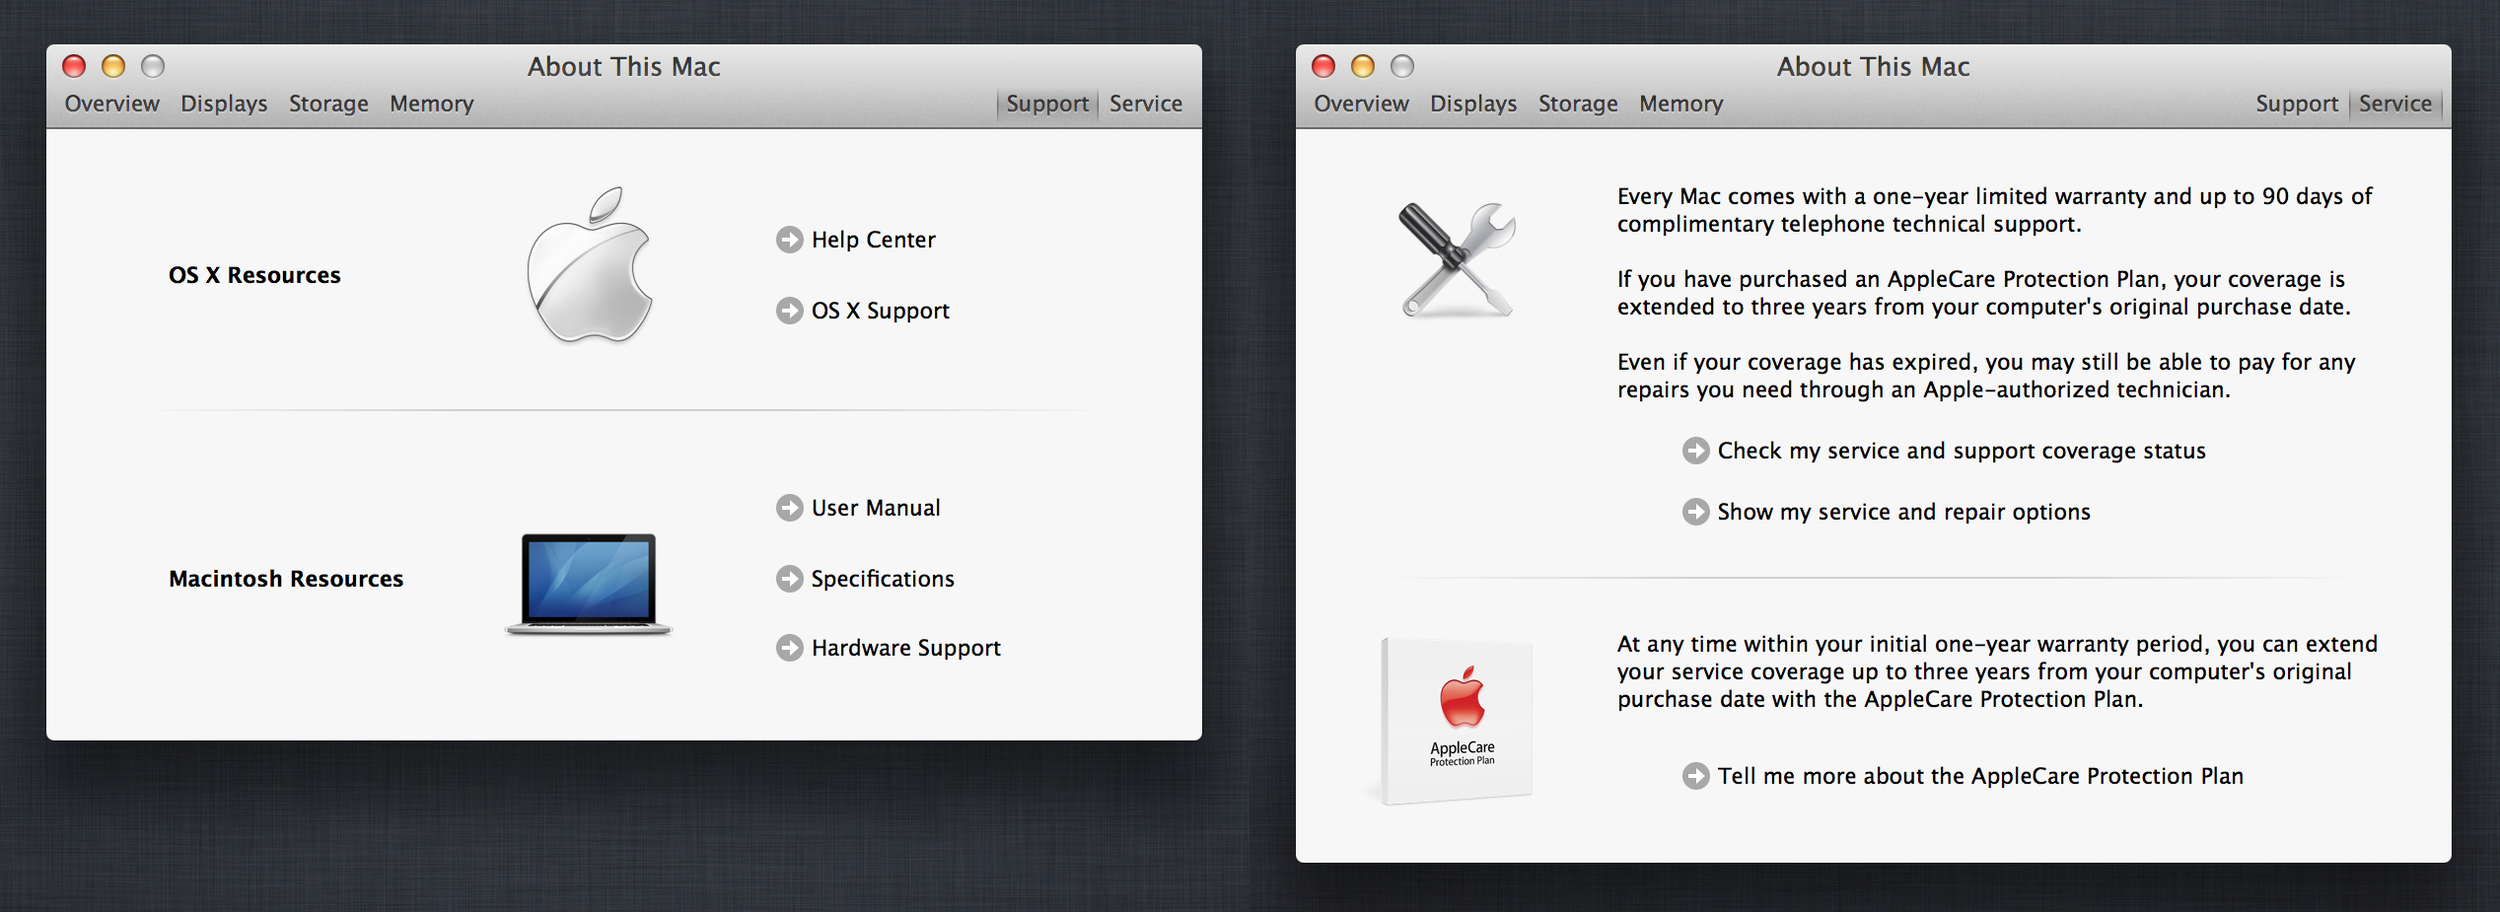The image size is (2500, 912).
Task: Click the OS X Resources heading
Action: coord(254,275)
